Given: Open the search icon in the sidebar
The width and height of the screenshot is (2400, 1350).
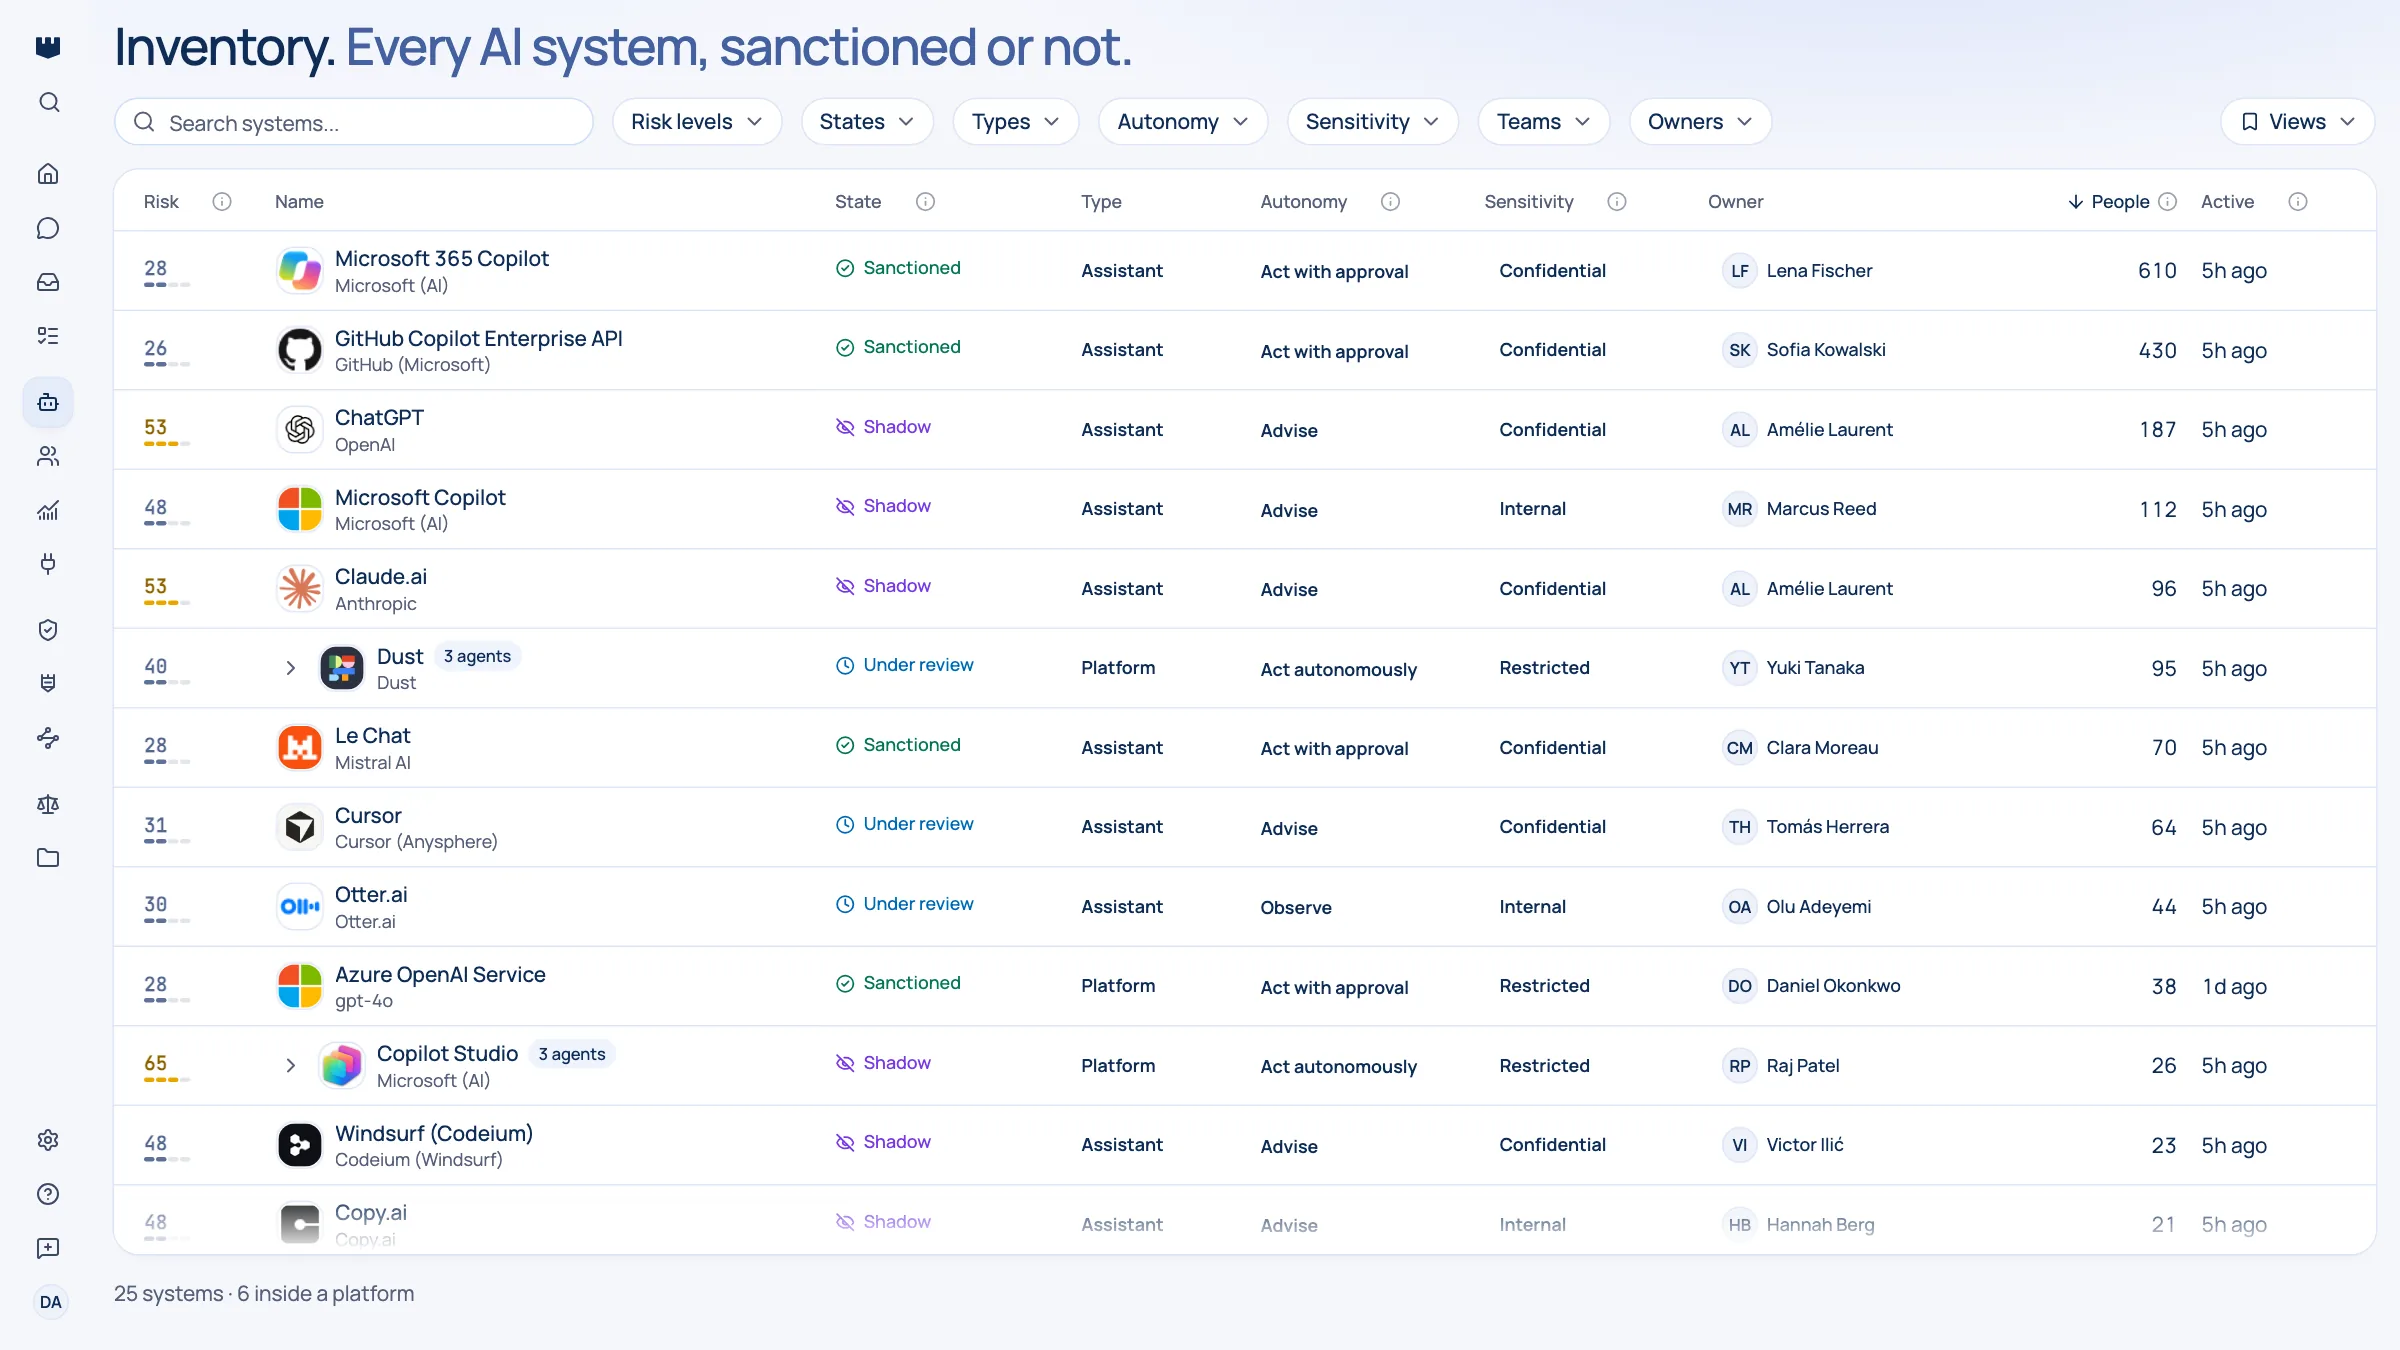Looking at the screenshot, I should coord(48,102).
